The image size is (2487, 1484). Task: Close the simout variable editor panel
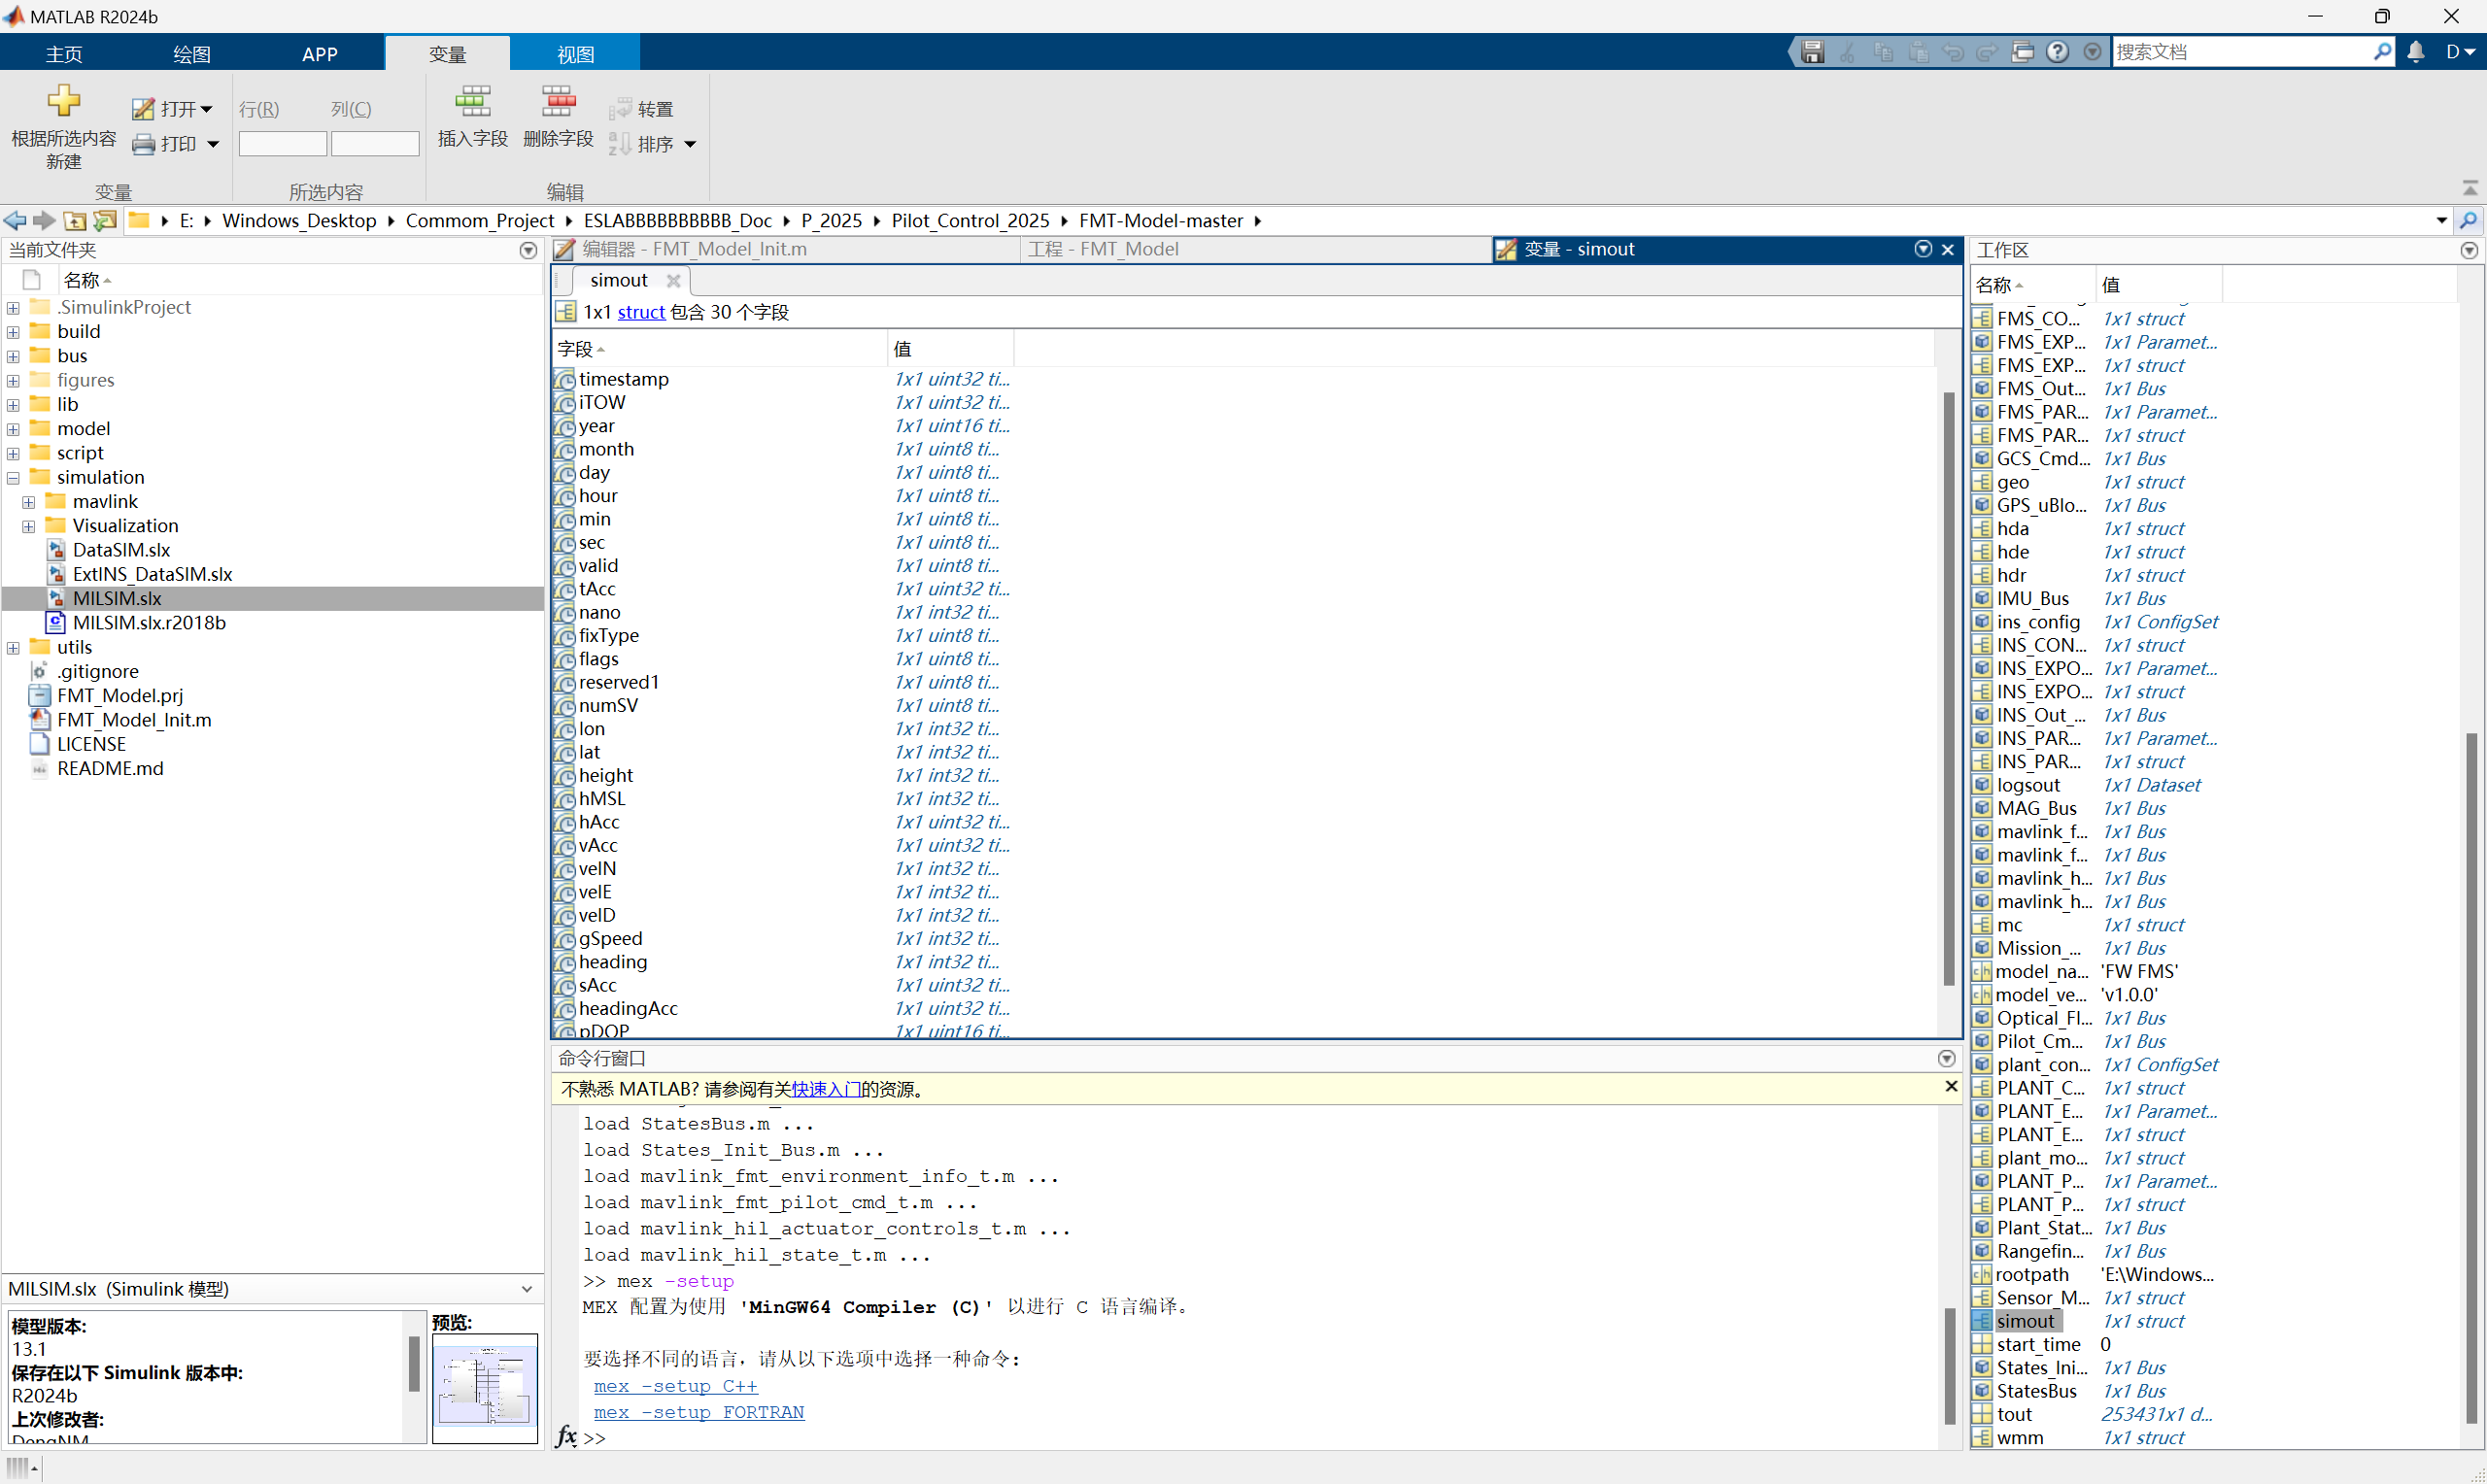(x=1948, y=250)
